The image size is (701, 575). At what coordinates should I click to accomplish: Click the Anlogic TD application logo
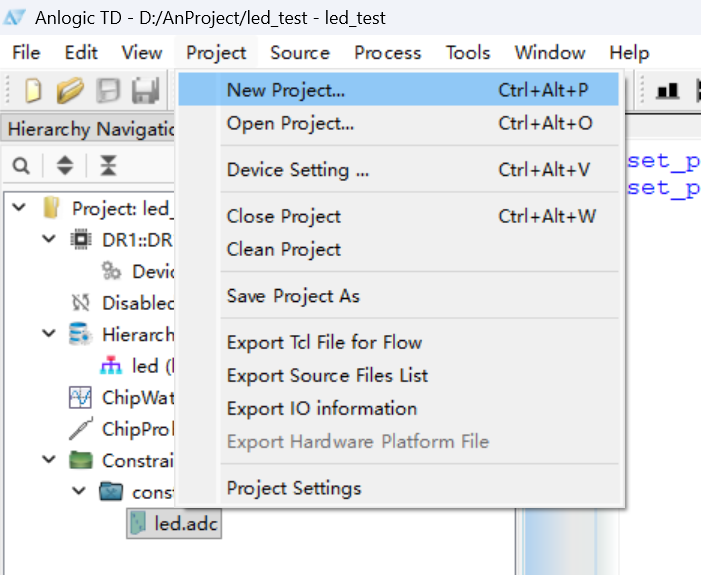pos(14,18)
